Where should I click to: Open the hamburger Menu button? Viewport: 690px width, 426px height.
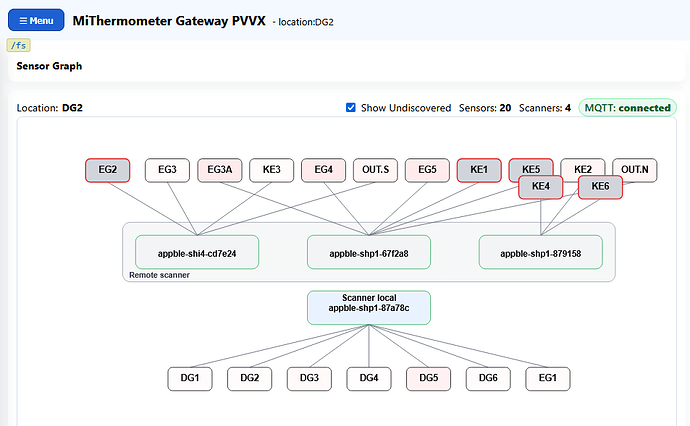36,20
